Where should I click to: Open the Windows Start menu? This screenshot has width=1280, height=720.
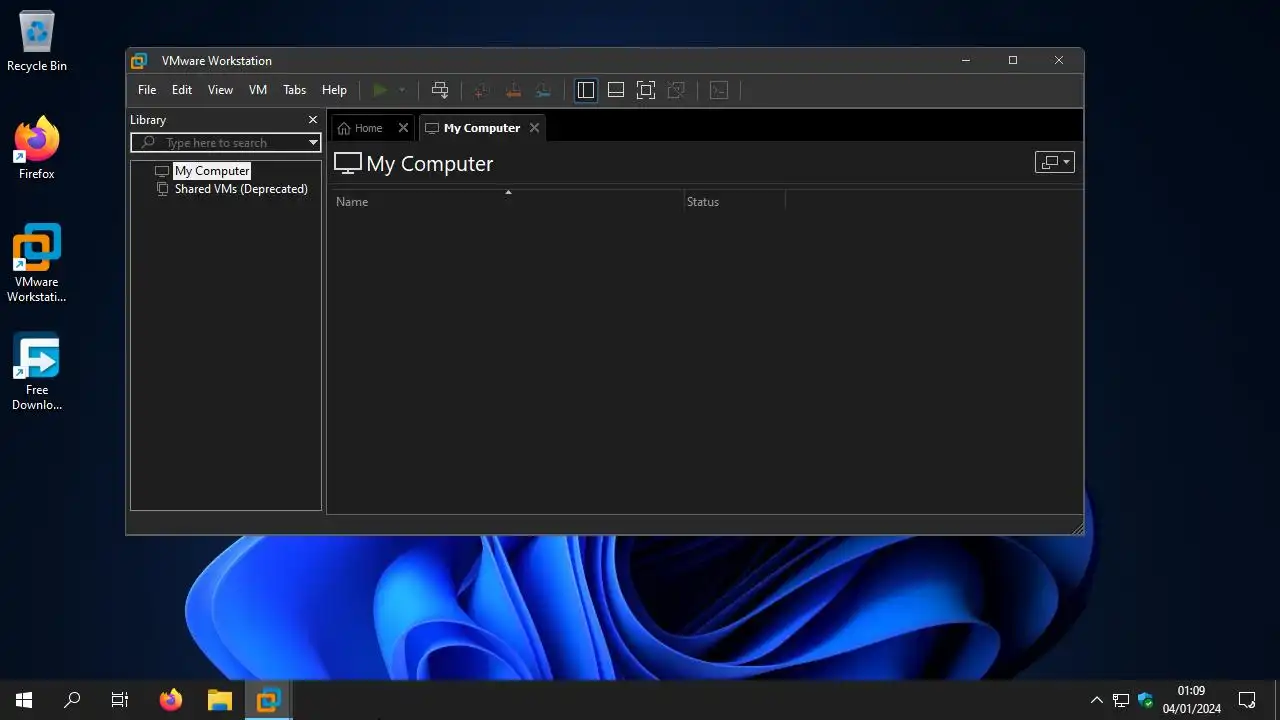pos(24,700)
